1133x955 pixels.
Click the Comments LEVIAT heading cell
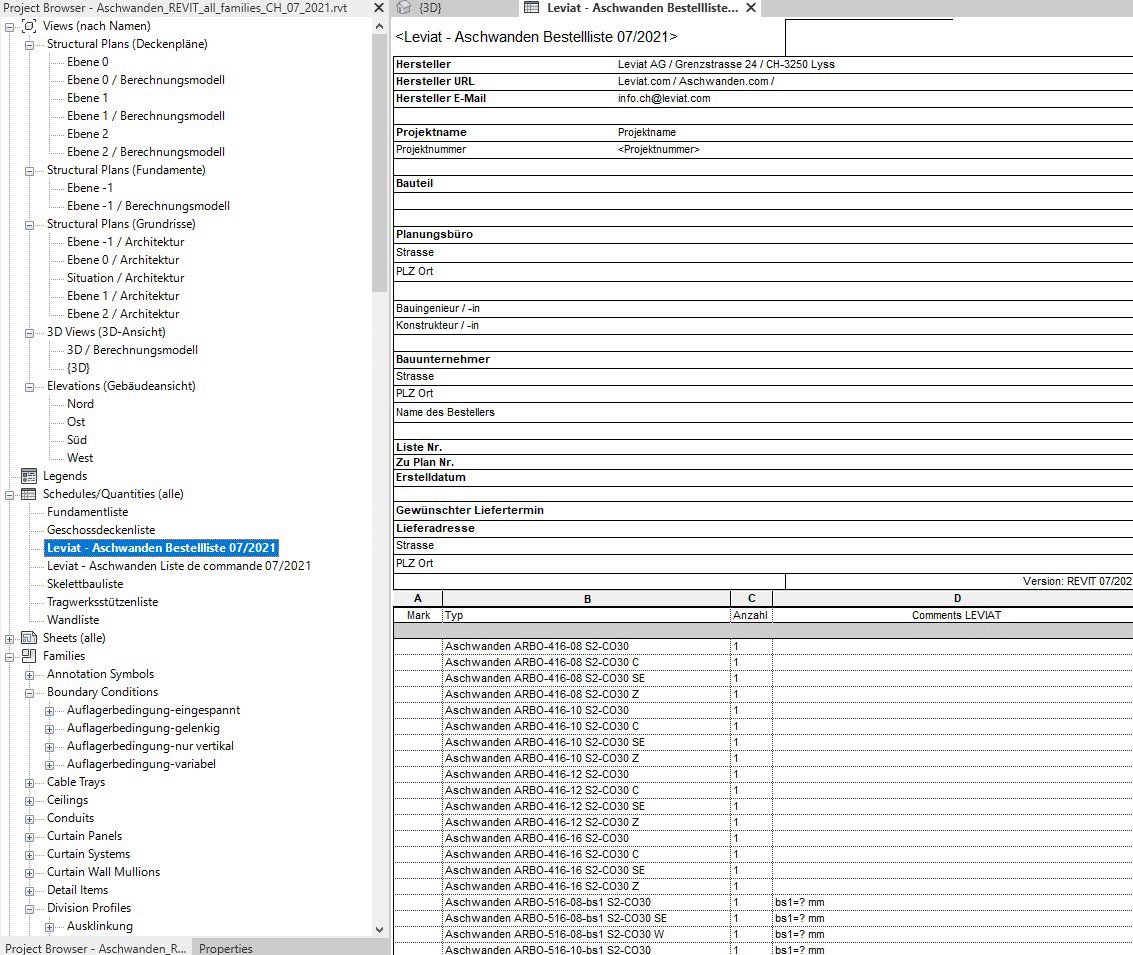[x=953, y=615]
